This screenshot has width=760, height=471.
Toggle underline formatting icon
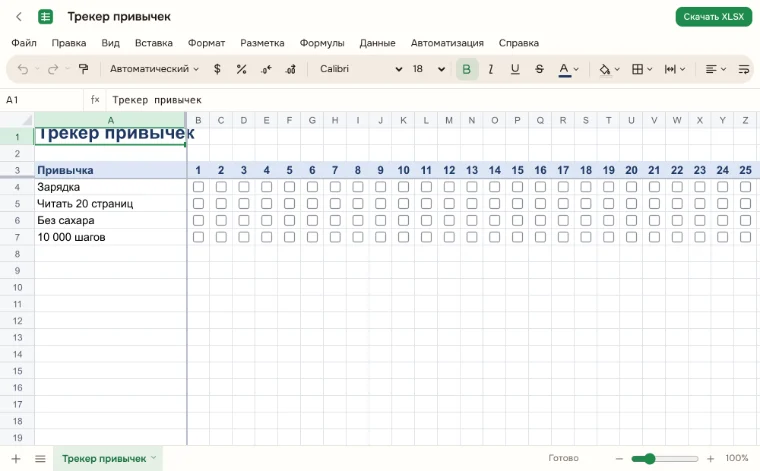515,69
